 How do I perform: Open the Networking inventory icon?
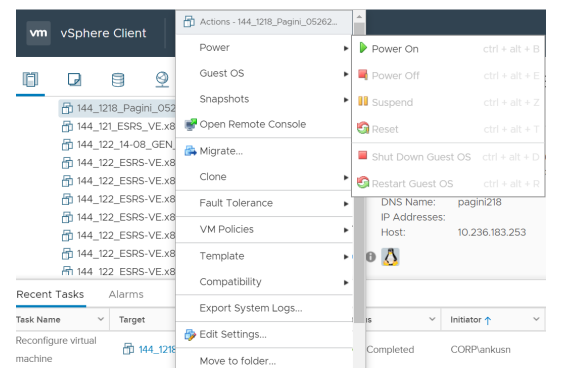coord(162,79)
